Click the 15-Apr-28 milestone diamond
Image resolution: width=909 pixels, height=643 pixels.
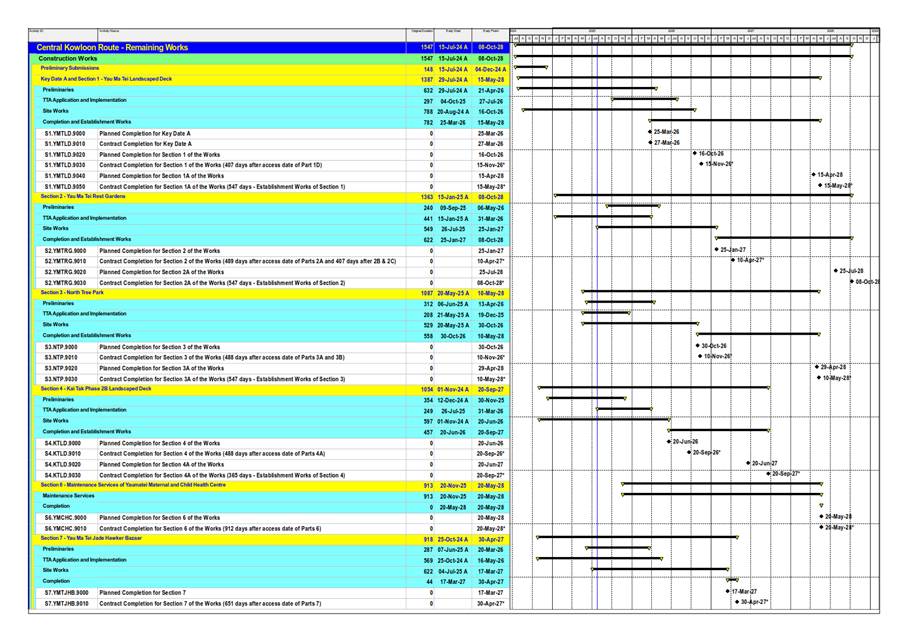(813, 175)
